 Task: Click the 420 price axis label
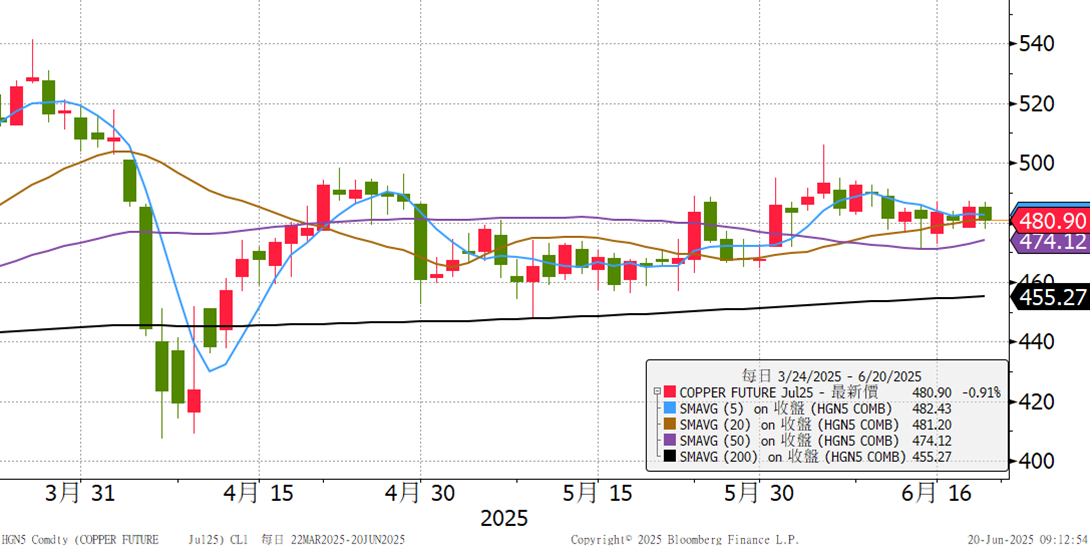pos(1036,402)
